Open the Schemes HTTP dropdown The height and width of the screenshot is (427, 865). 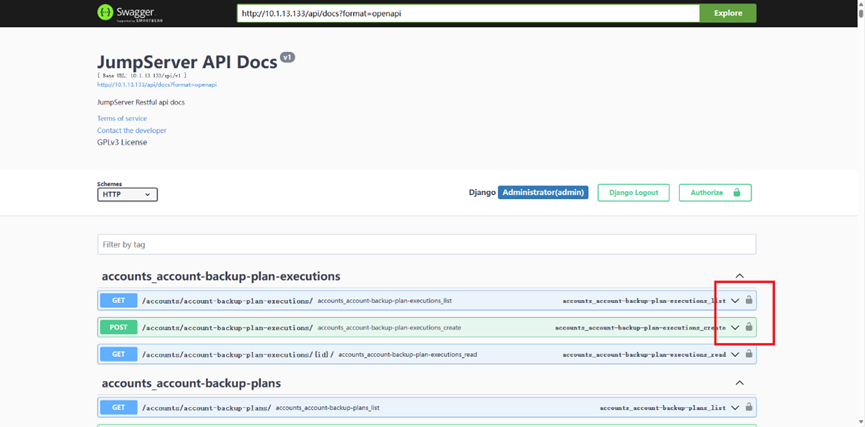point(127,194)
